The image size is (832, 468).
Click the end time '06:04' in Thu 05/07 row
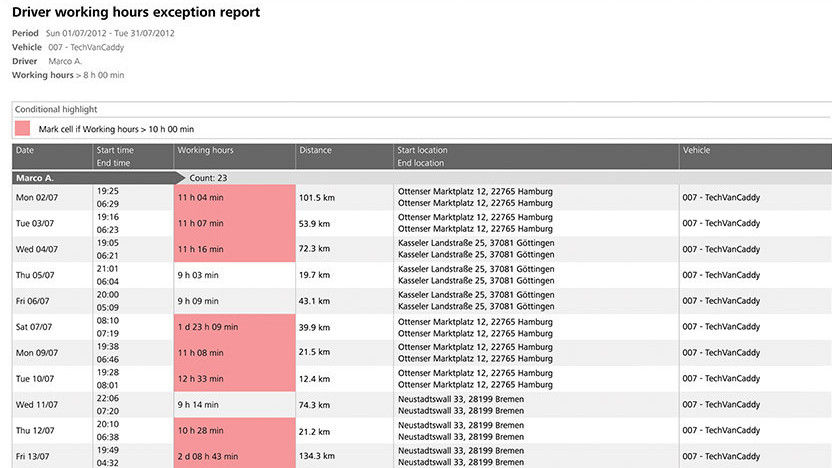point(108,281)
